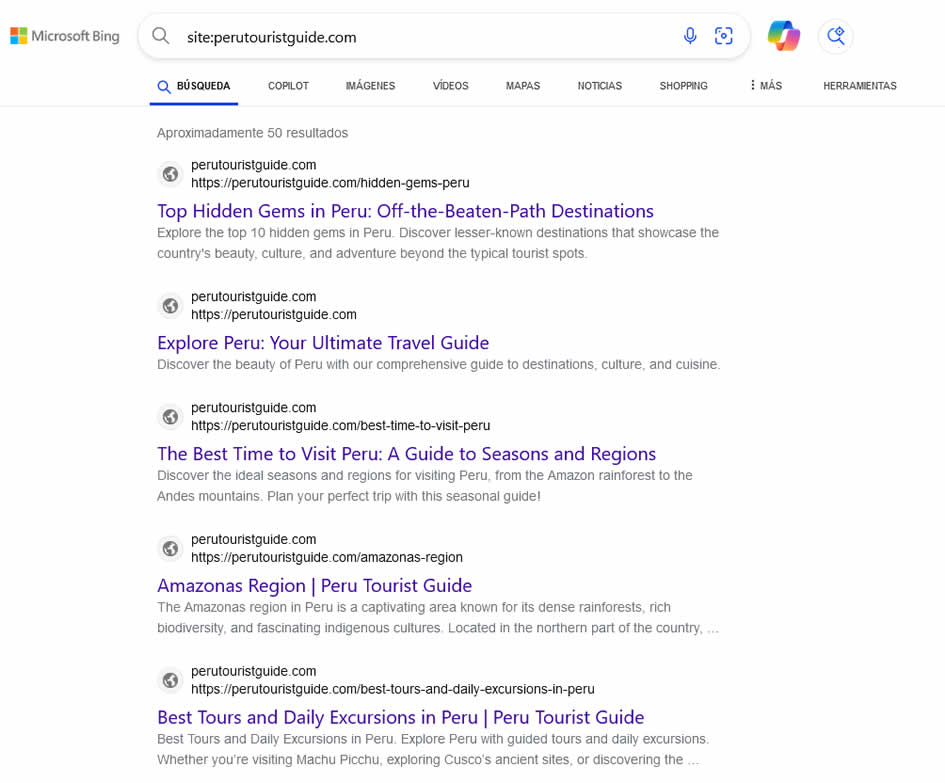Click the 'Explore the top 10 hidden gems' snippet
The width and height of the screenshot is (945, 783).
click(x=438, y=243)
